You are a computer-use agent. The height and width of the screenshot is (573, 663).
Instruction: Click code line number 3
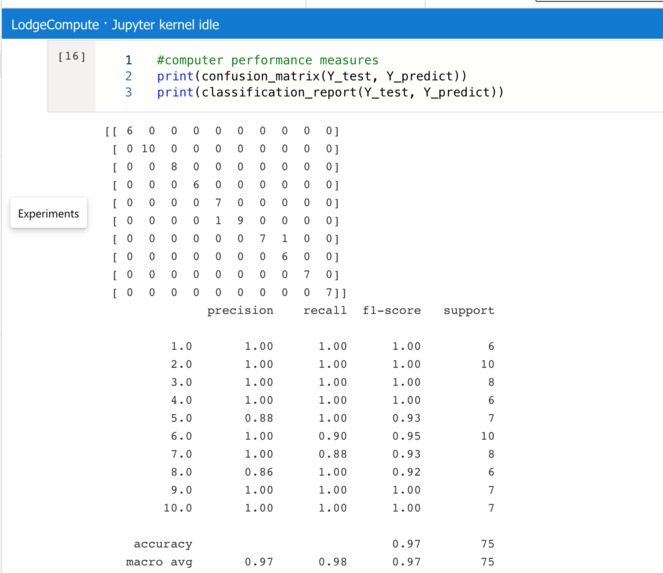(129, 92)
